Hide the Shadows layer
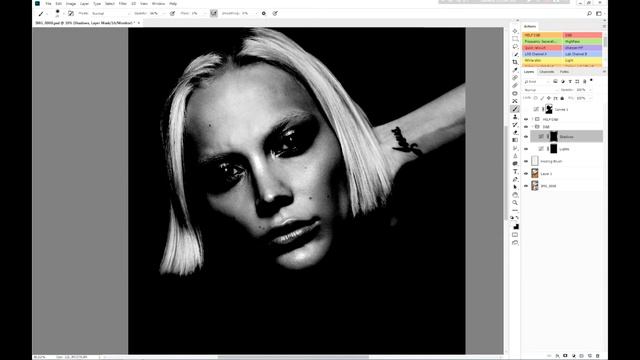 [526, 137]
